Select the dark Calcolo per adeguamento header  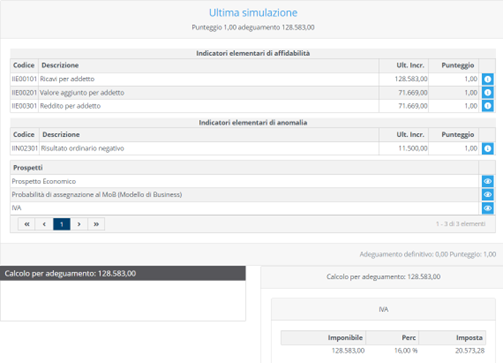[x=123, y=273]
